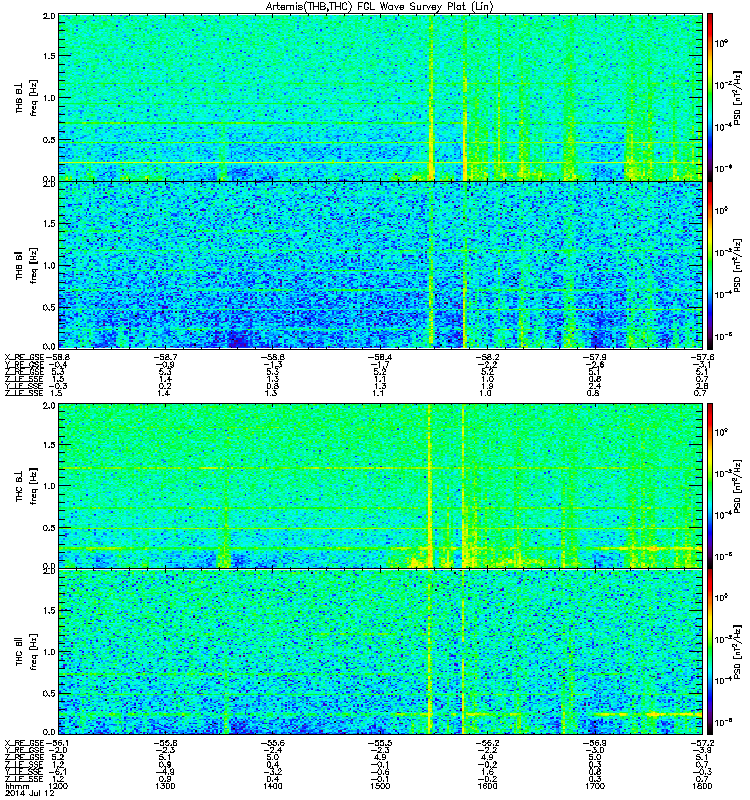The height and width of the screenshot is (800, 750).
Task: Click the 1300 time tick label
Action: click(x=165, y=786)
